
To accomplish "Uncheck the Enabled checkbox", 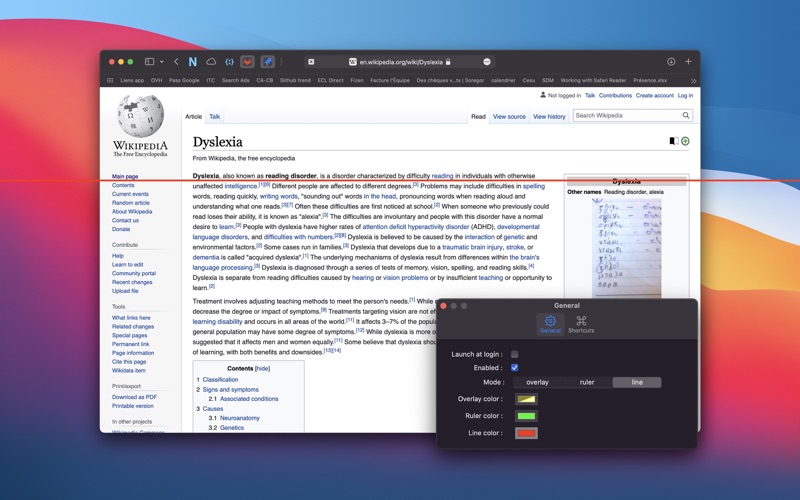I will tap(514, 367).
